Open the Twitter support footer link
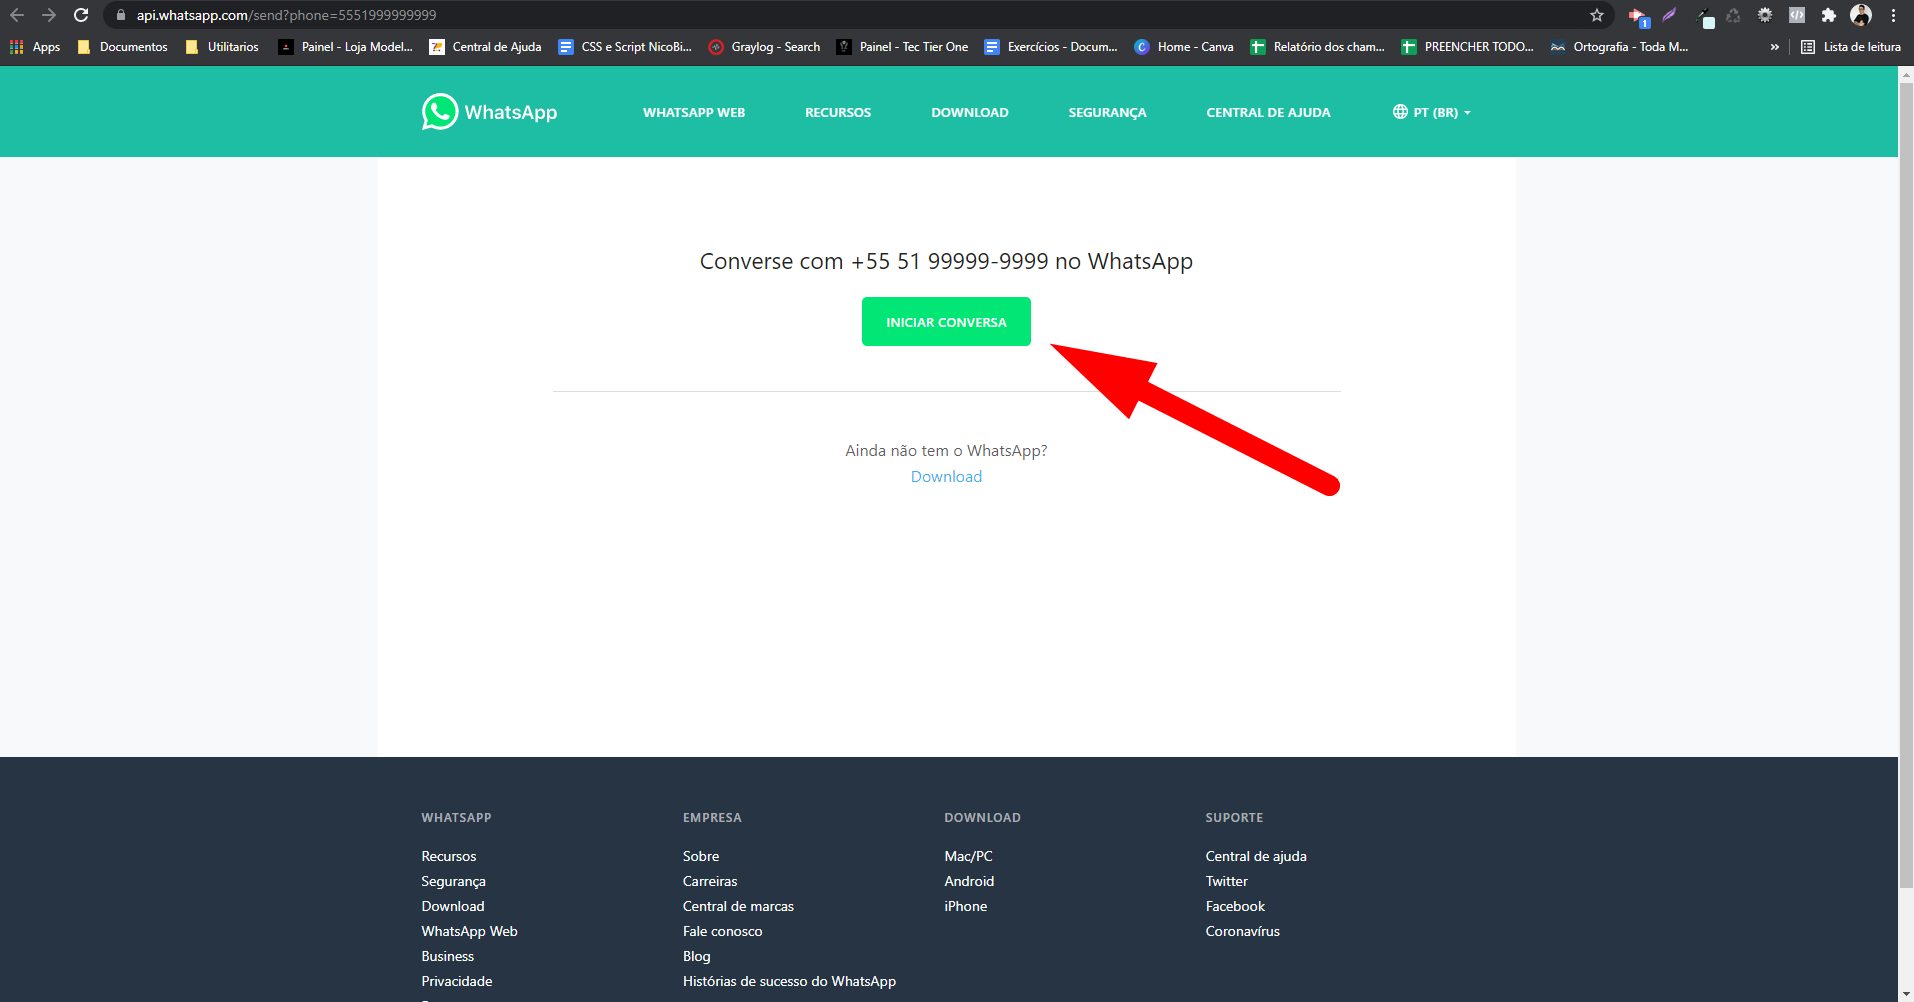1914x1002 pixels. 1226,881
